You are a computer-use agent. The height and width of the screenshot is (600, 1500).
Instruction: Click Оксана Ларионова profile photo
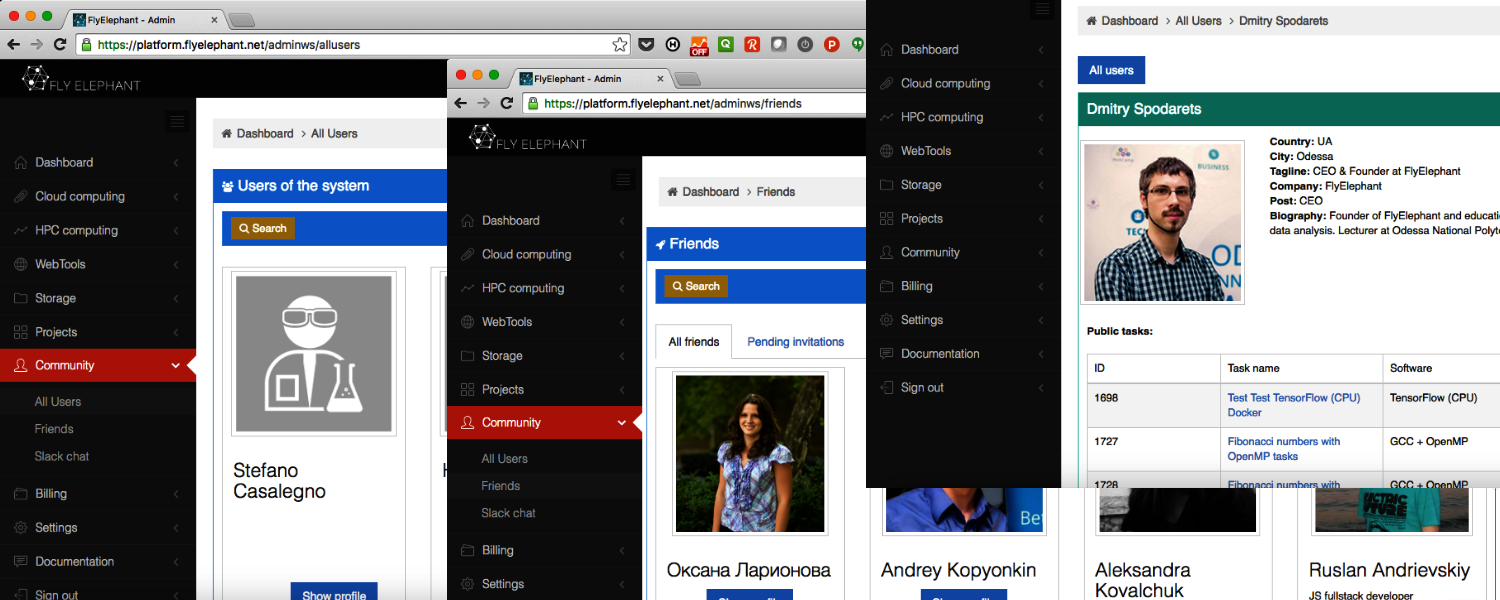pos(750,453)
